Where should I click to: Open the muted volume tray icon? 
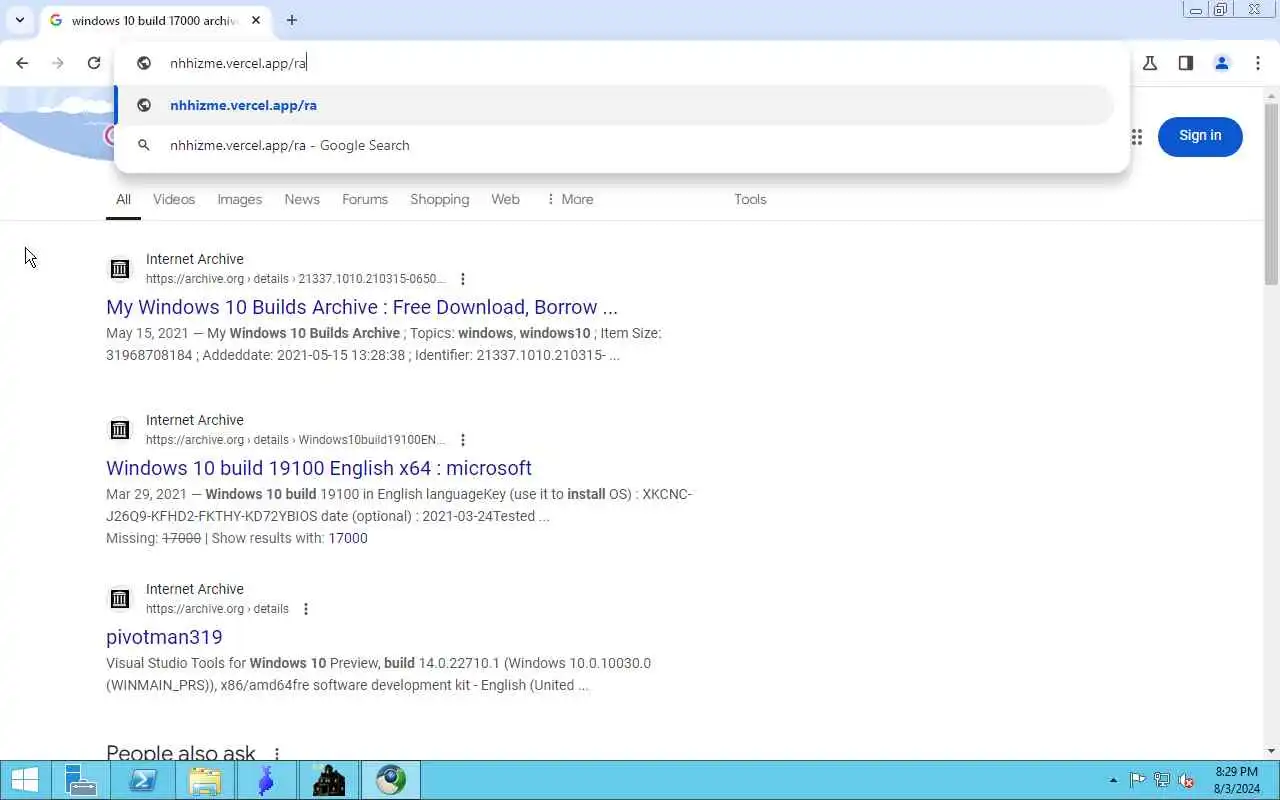[1187, 780]
